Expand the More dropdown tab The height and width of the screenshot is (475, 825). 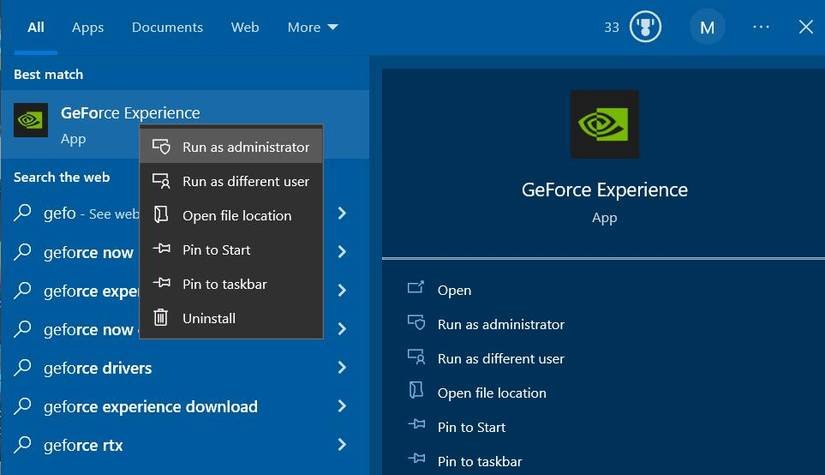click(x=312, y=27)
